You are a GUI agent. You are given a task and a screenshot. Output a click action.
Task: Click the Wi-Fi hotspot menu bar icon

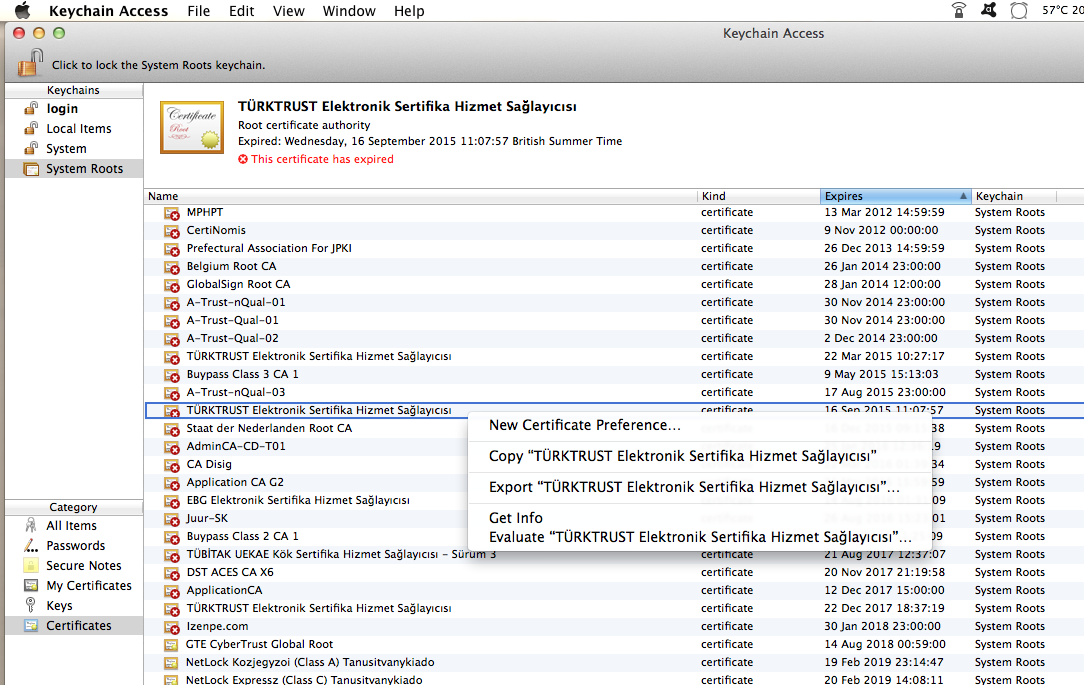[x=959, y=10]
